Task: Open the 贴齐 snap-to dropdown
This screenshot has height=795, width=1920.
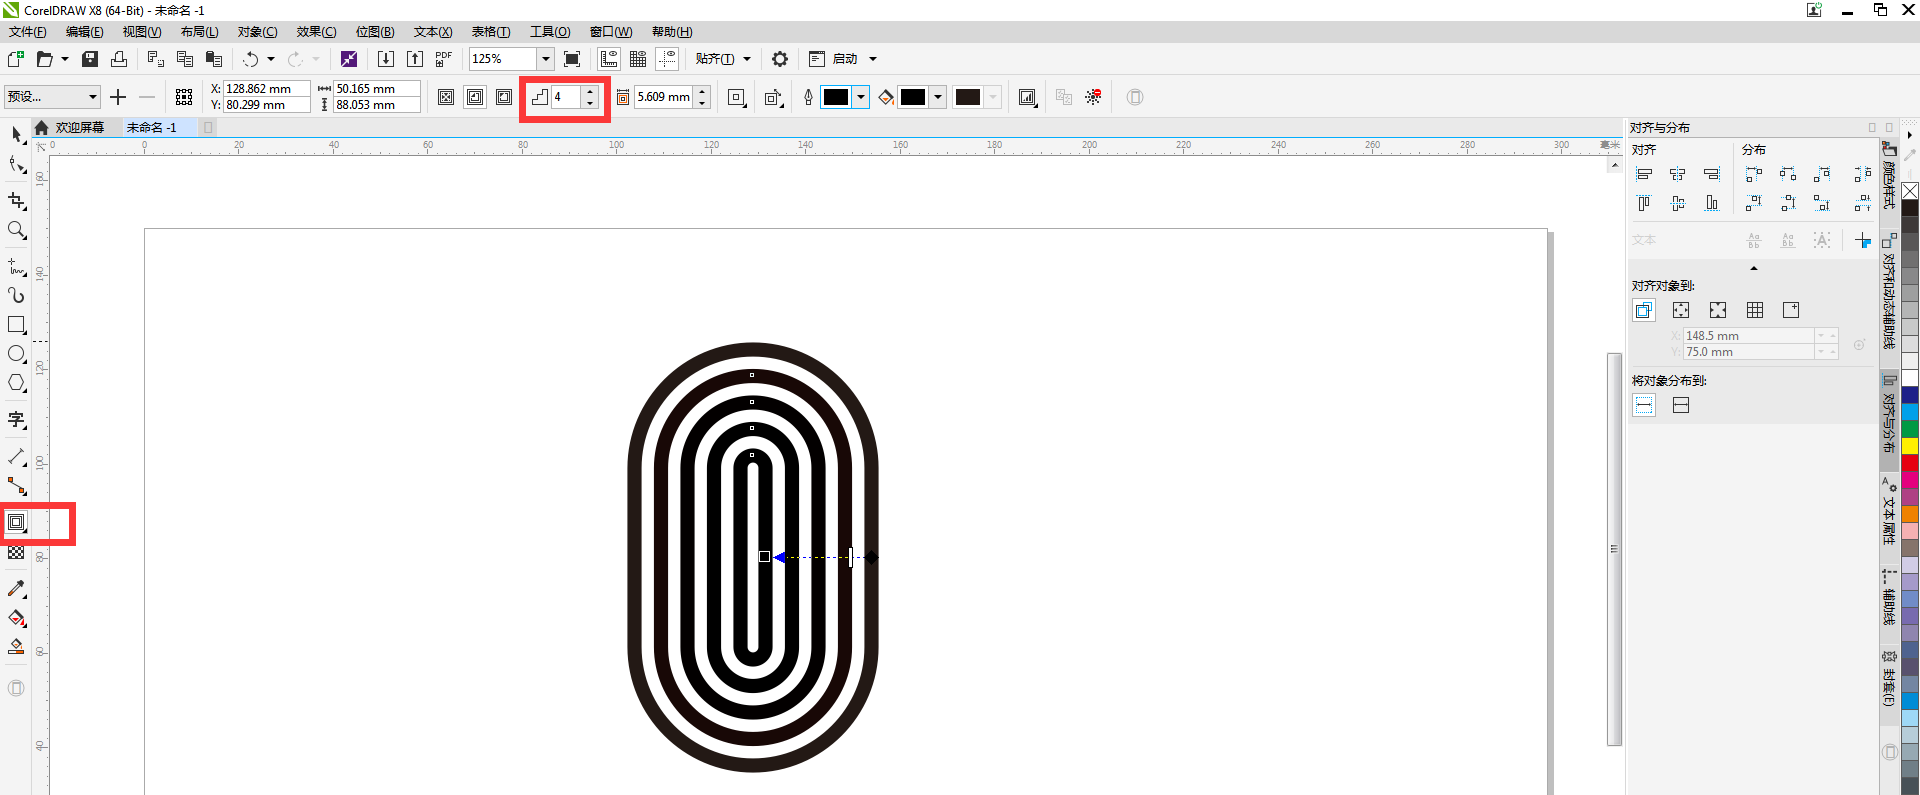Action: (746, 59)
